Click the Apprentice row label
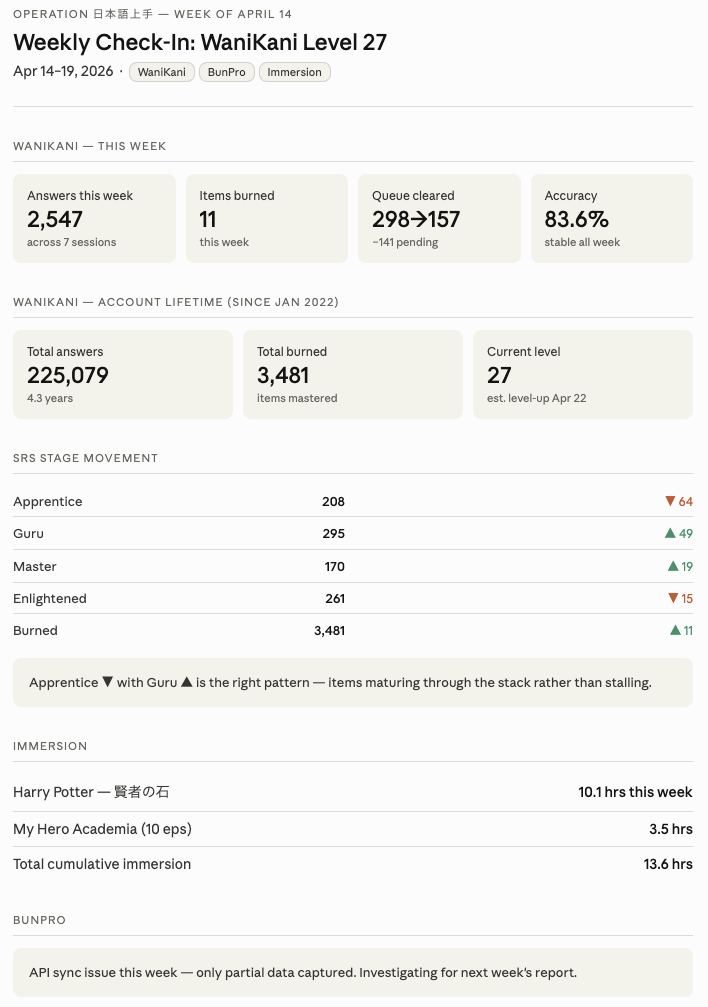 (x=48, y=502)
